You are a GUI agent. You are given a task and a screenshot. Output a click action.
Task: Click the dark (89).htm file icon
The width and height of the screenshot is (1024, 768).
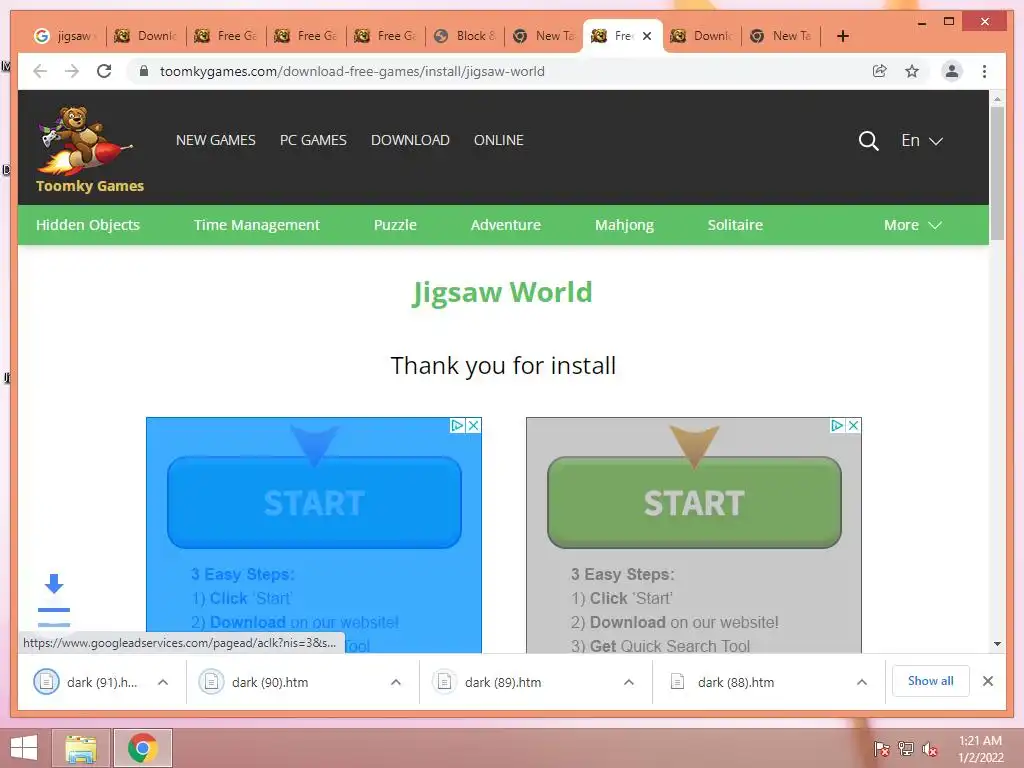(x=444, y=682)
